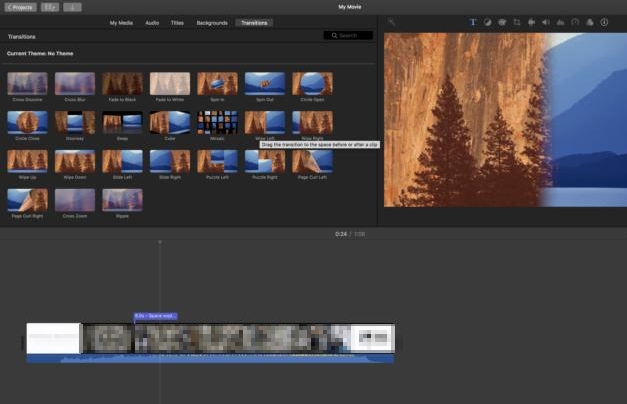The height and width of the screenshot is (404, 627).
Task: Open the clip information icon
Action: (604, 22)
